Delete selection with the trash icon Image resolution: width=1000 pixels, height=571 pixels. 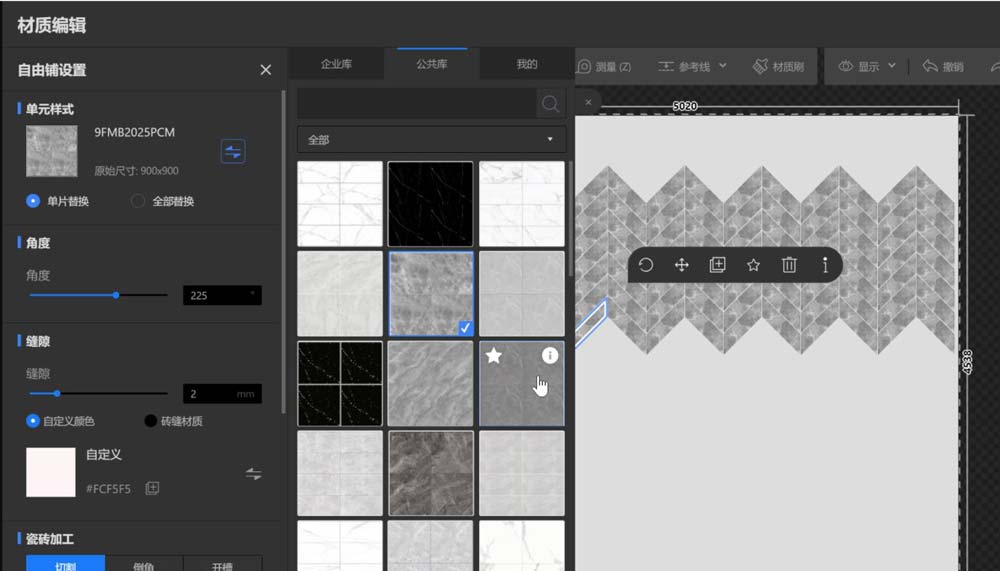click(789, 265)
